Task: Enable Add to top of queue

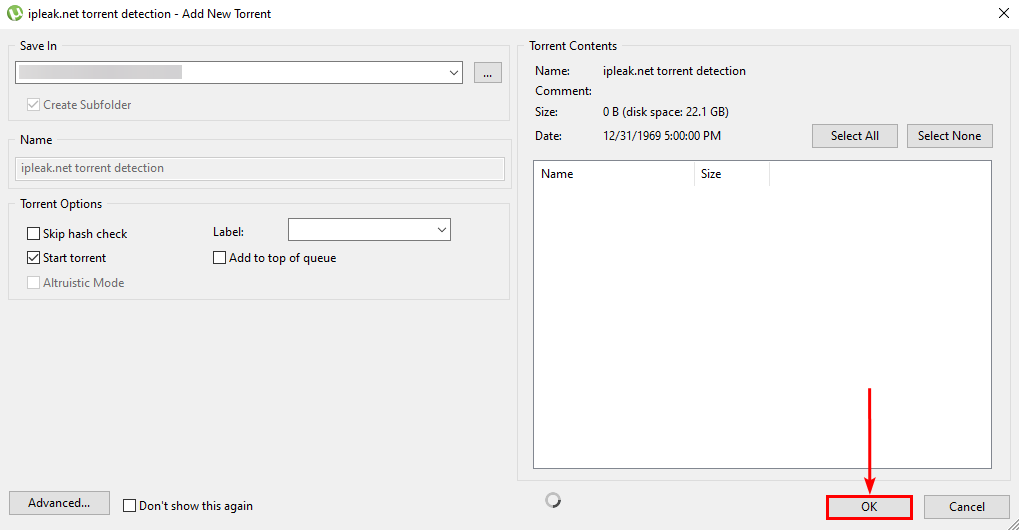Action: pyautogui.click(x=220, y=258)
